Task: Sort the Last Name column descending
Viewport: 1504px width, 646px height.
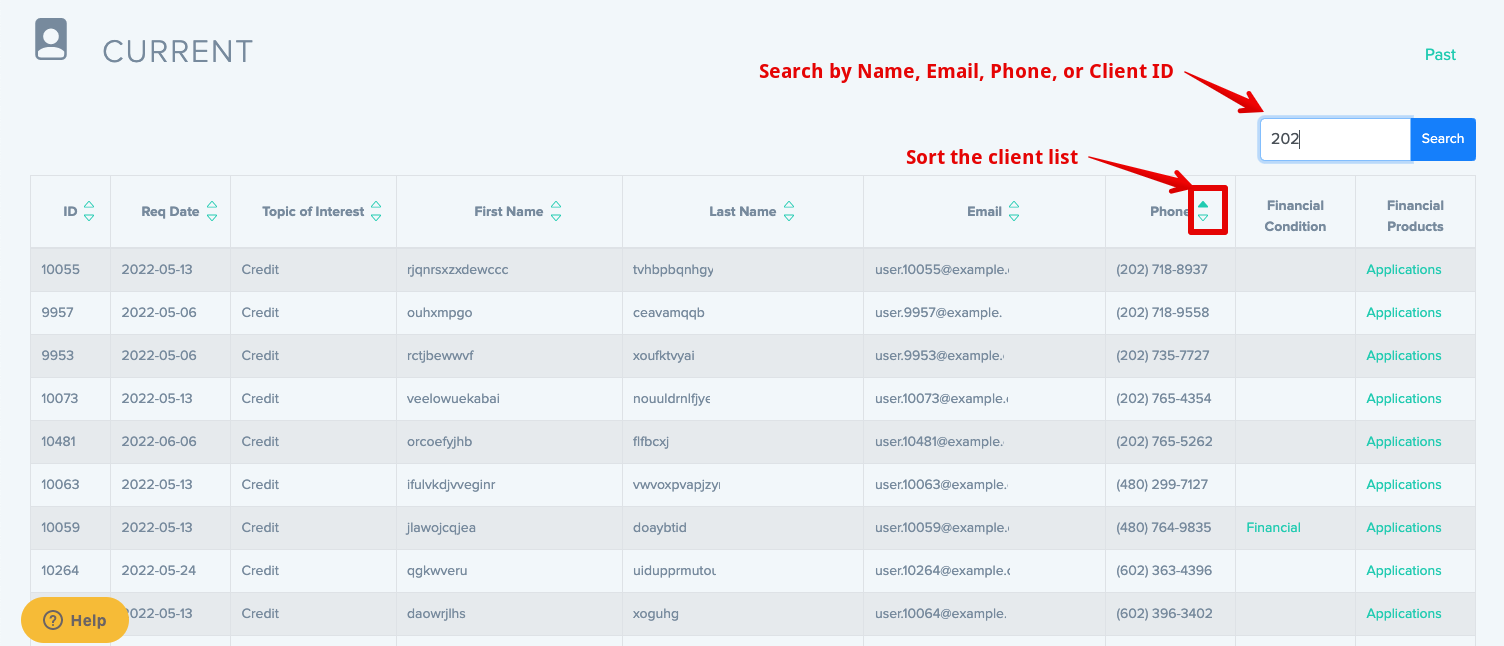Action: [789, 217]
